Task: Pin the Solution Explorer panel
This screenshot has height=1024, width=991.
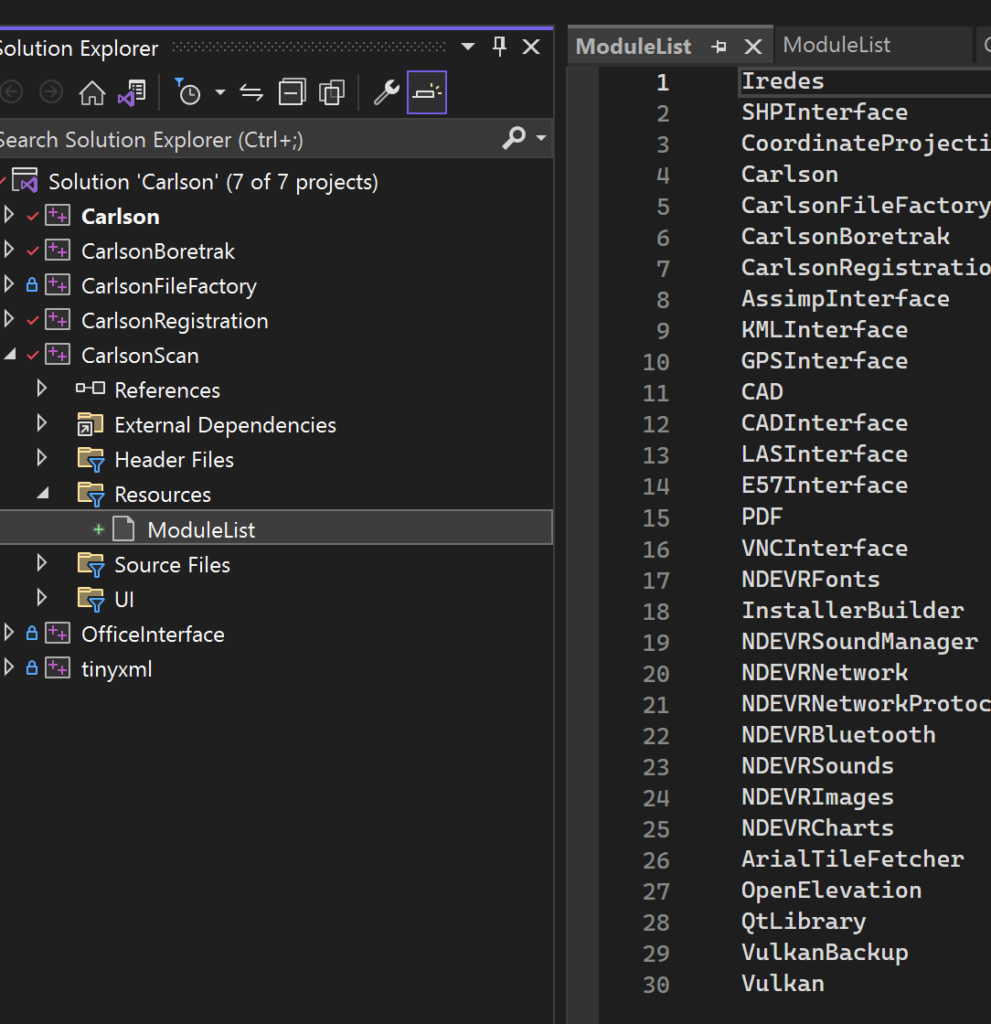Action: [499, 46]
